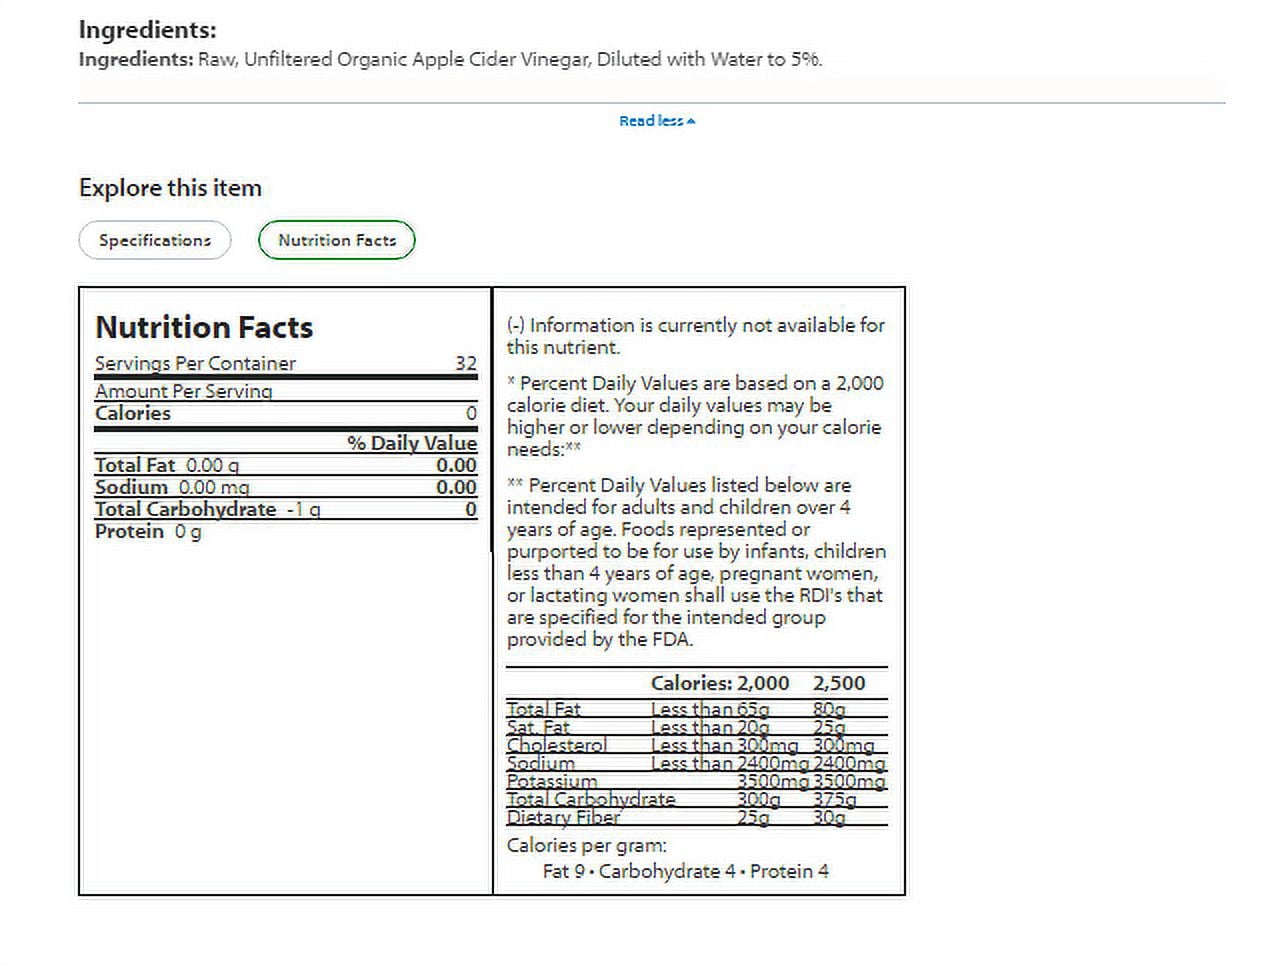Click the Fat 9 Carbohydrate 4 Protein 4 line
1268x966 pixels.
click(x=686, y=871)
